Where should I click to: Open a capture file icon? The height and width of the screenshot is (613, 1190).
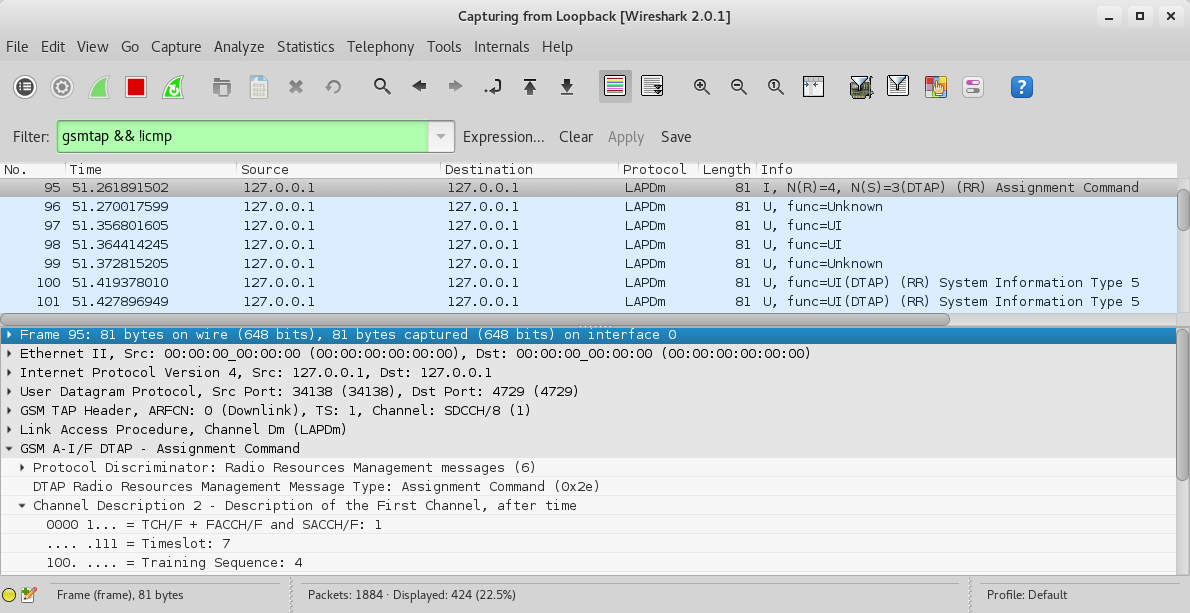(222, 87)
